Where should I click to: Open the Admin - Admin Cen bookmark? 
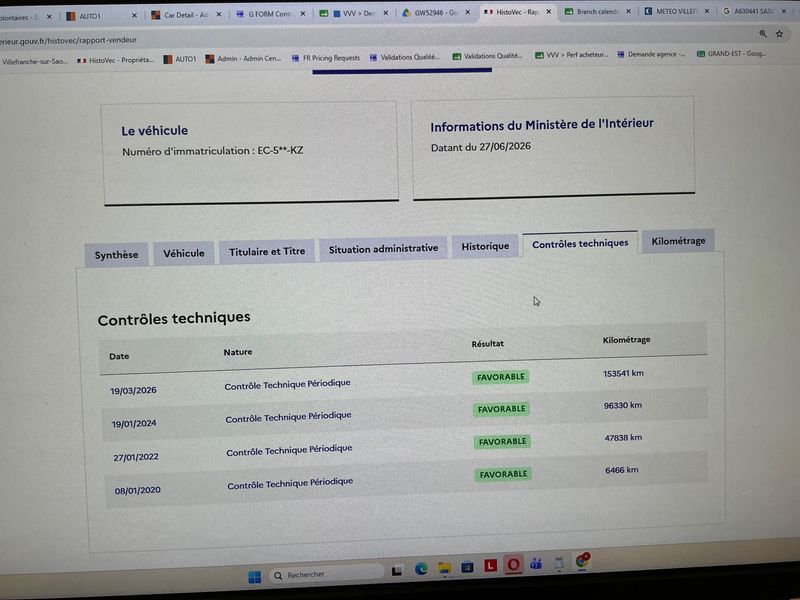pos(243,59)
